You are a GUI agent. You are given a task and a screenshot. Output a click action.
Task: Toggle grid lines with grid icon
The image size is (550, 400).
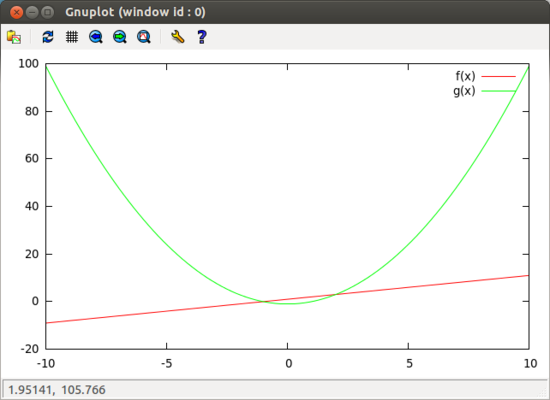(72, 37)
